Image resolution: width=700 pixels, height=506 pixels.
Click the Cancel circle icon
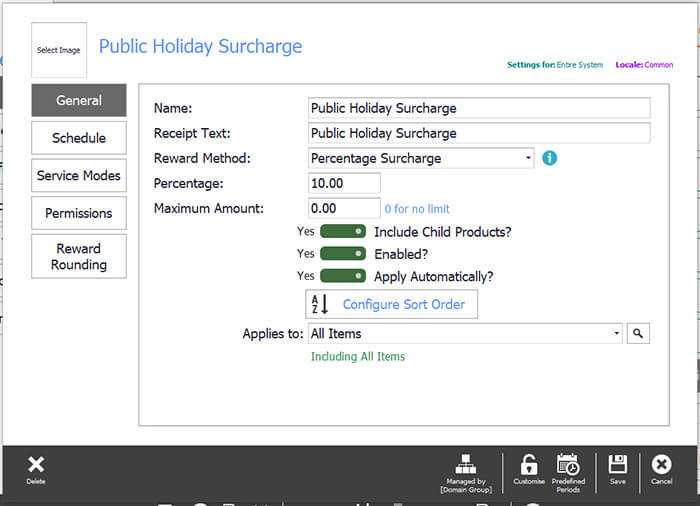click(x=661, y=466)
